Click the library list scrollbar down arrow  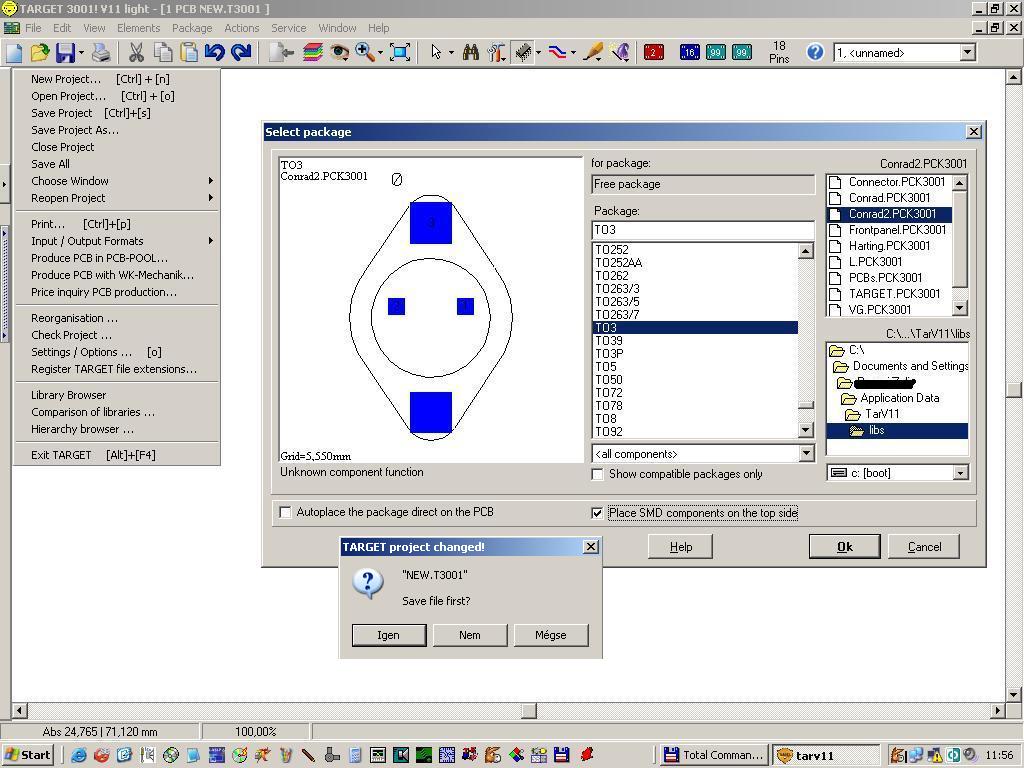tap(959, 308)
